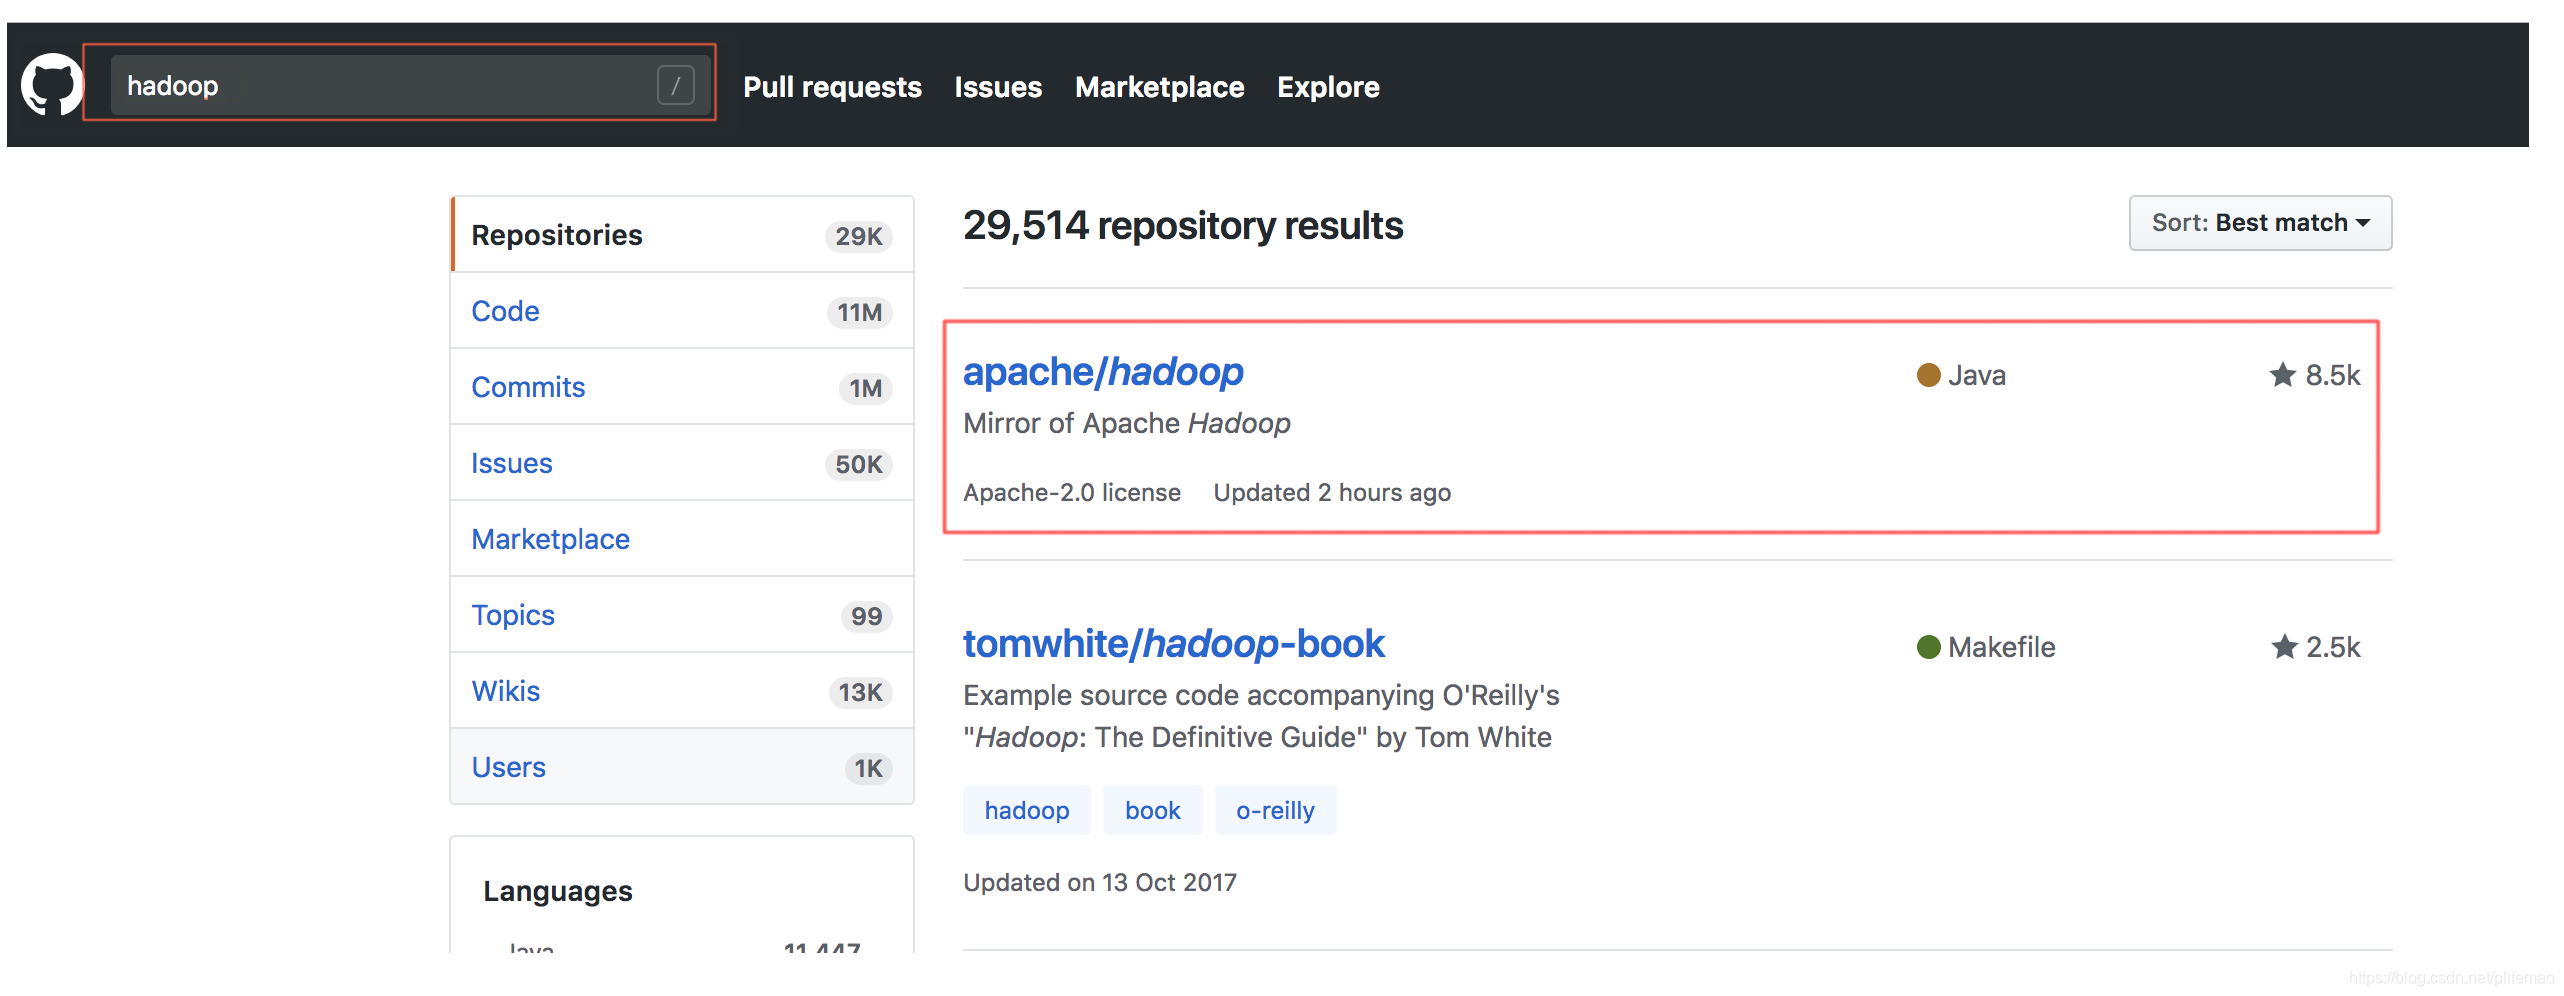Click the 1K users count badge

click(869, 768)
